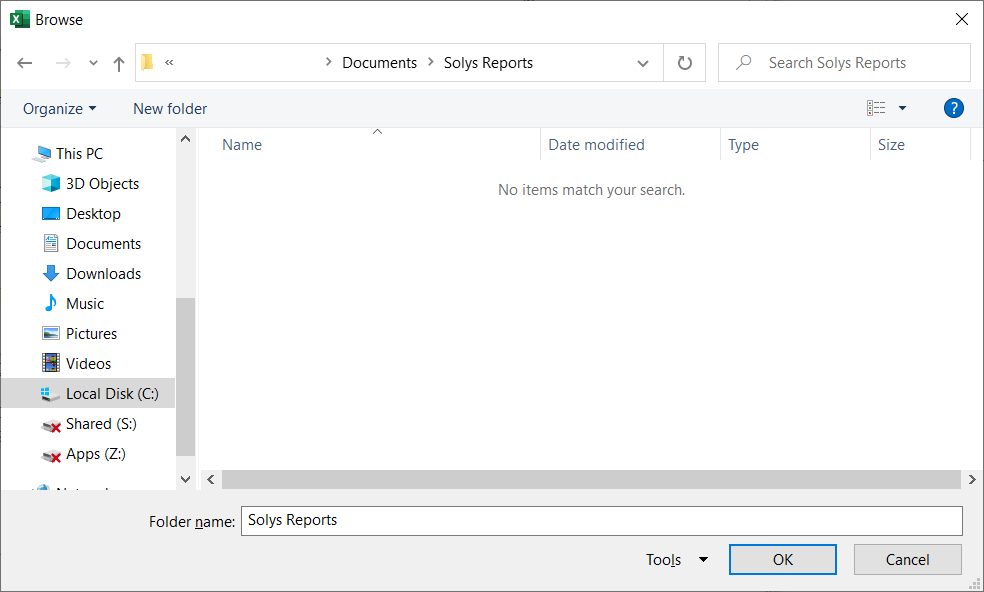Open 3D Objects in the sidebar

pos(102,184)
